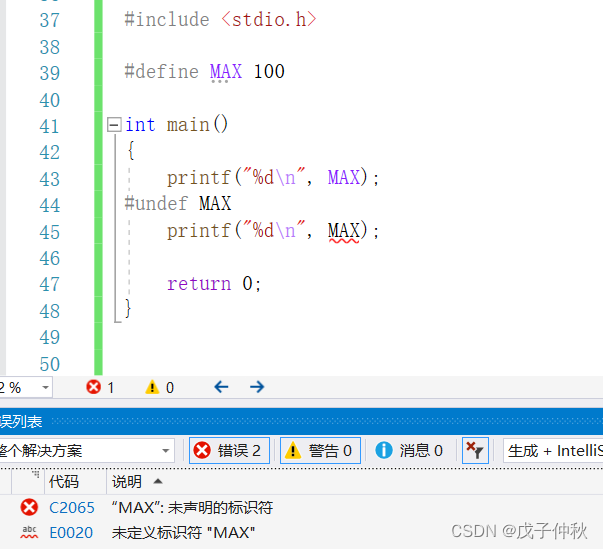
Task: Toggle the Messages 0 filter button
Action: coord(409,451)
